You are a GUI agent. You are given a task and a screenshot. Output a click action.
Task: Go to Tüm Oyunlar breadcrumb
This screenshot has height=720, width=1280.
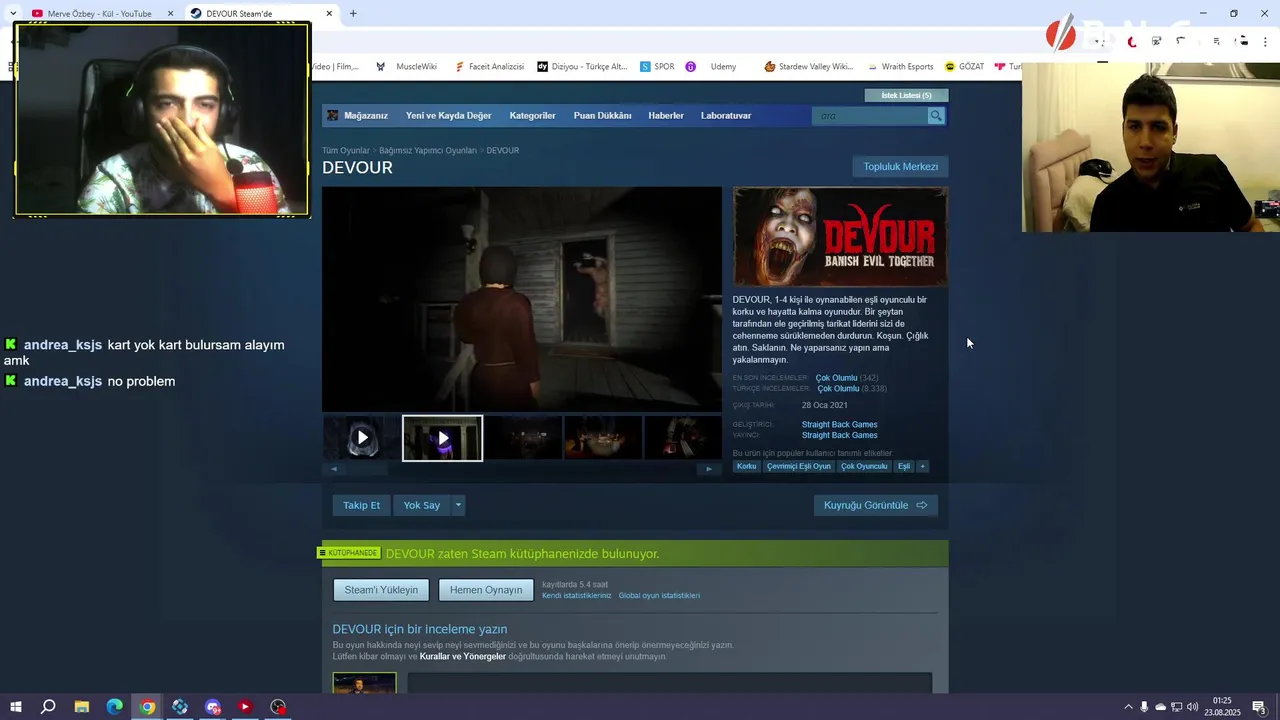pyautogui.click(x=346, y=150)
